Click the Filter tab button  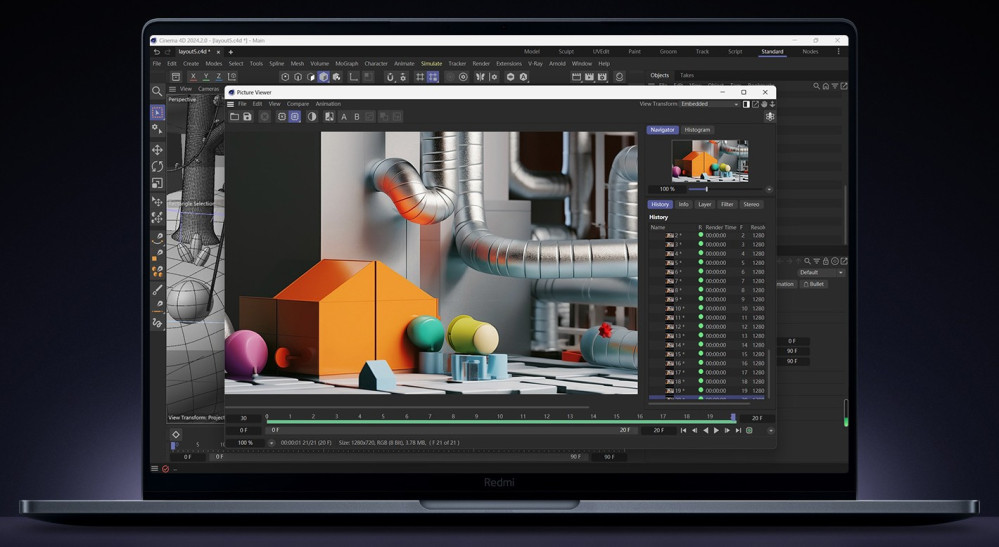point(727,204)
